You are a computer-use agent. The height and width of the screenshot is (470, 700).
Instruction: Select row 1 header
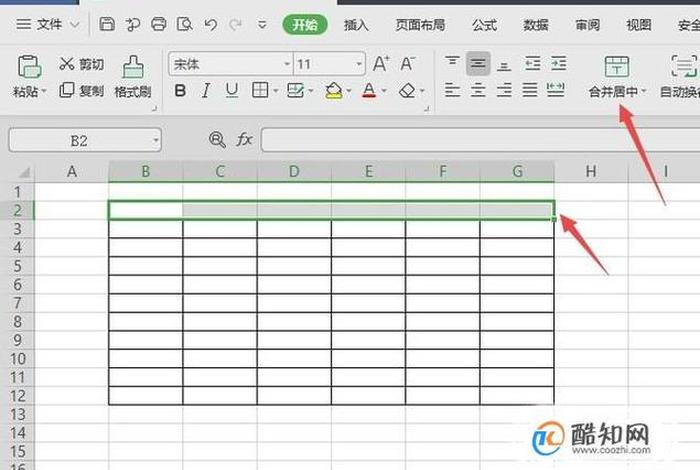[18, 192]
